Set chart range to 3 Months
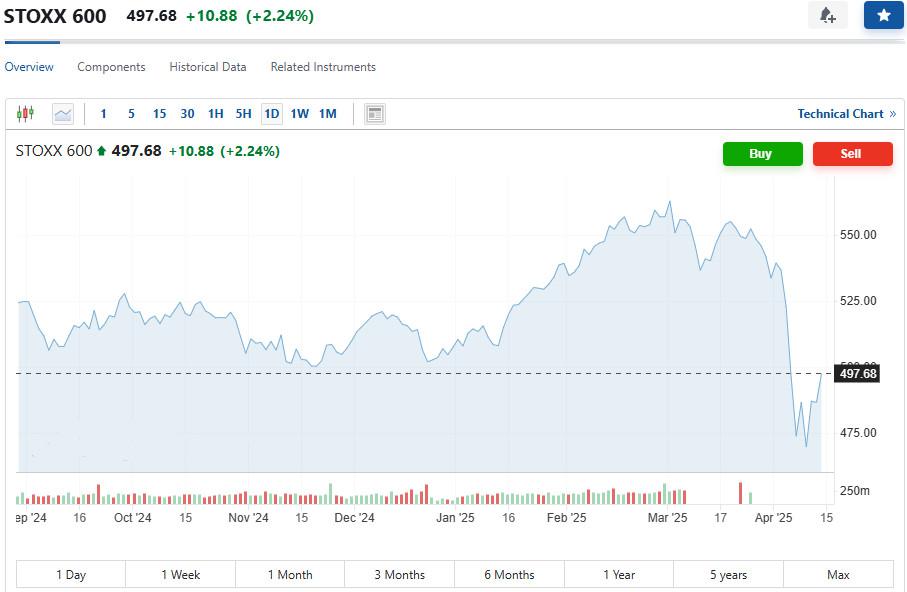The width and height of the screenshot is (907, 592). 399,574
